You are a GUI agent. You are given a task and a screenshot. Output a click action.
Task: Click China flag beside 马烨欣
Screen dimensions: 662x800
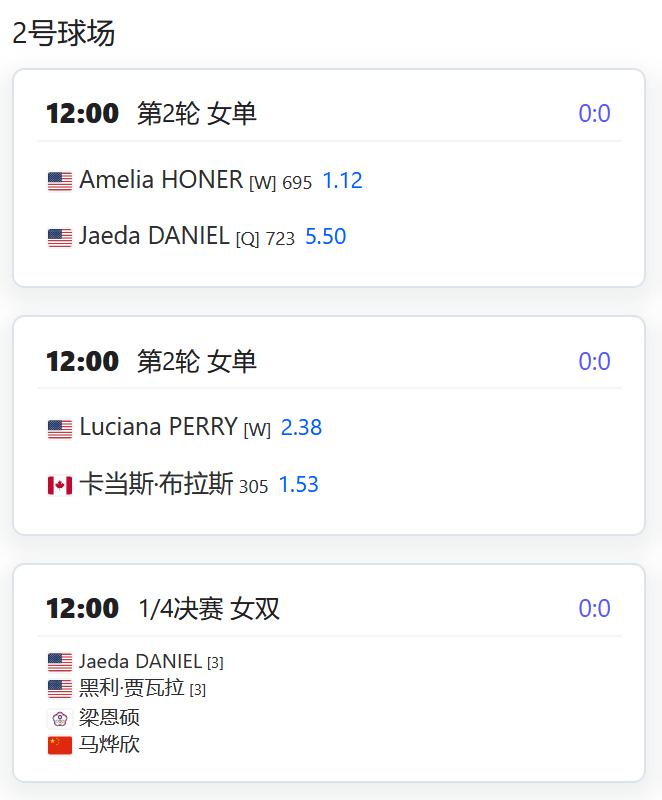[60, 745]
